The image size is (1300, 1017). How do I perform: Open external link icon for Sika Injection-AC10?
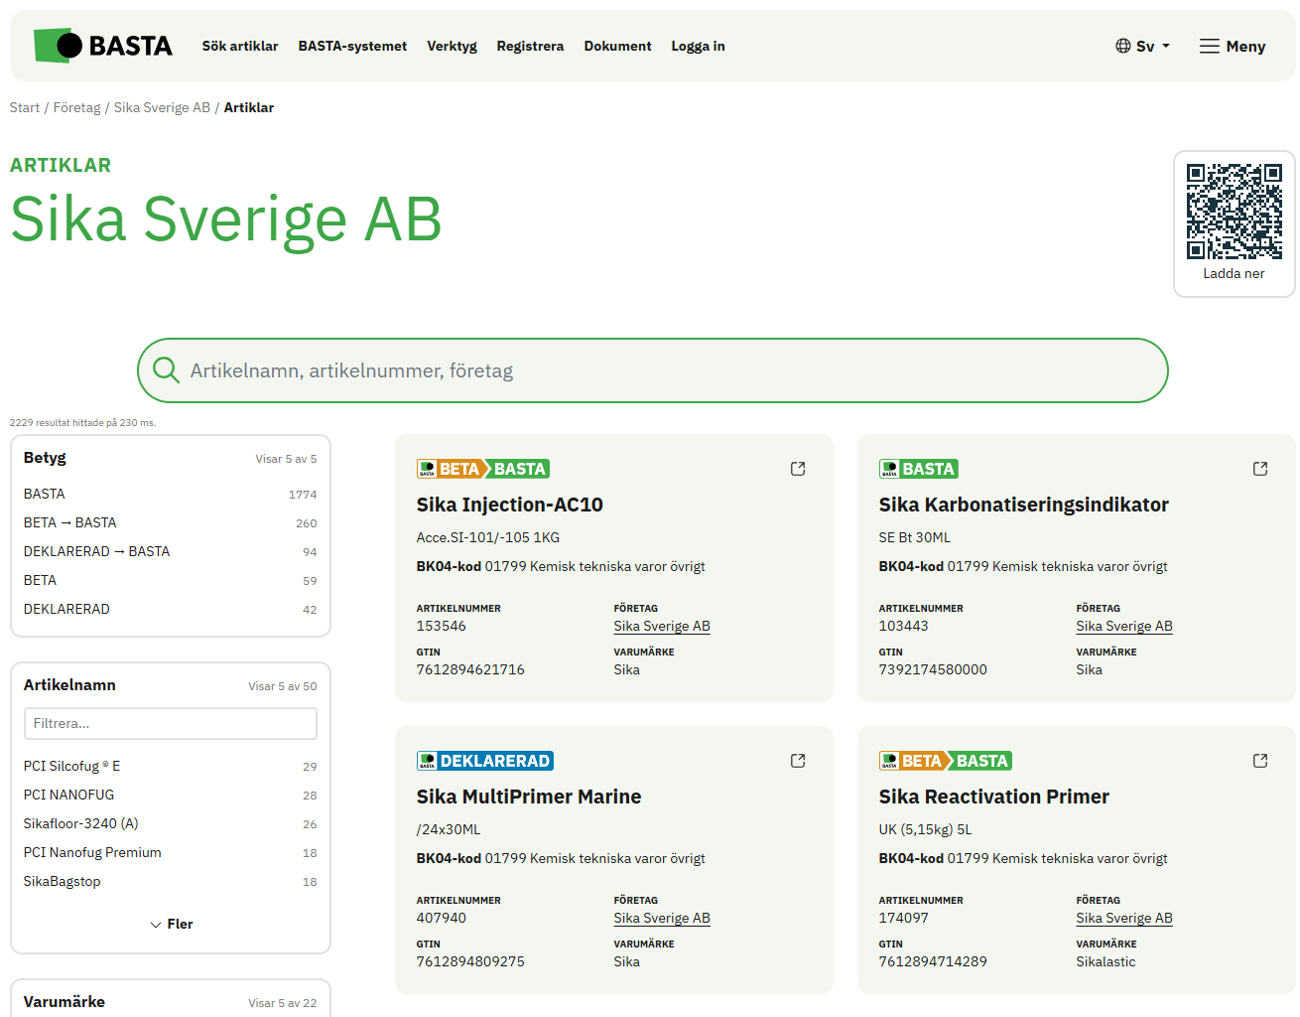[x=797, y=469]
